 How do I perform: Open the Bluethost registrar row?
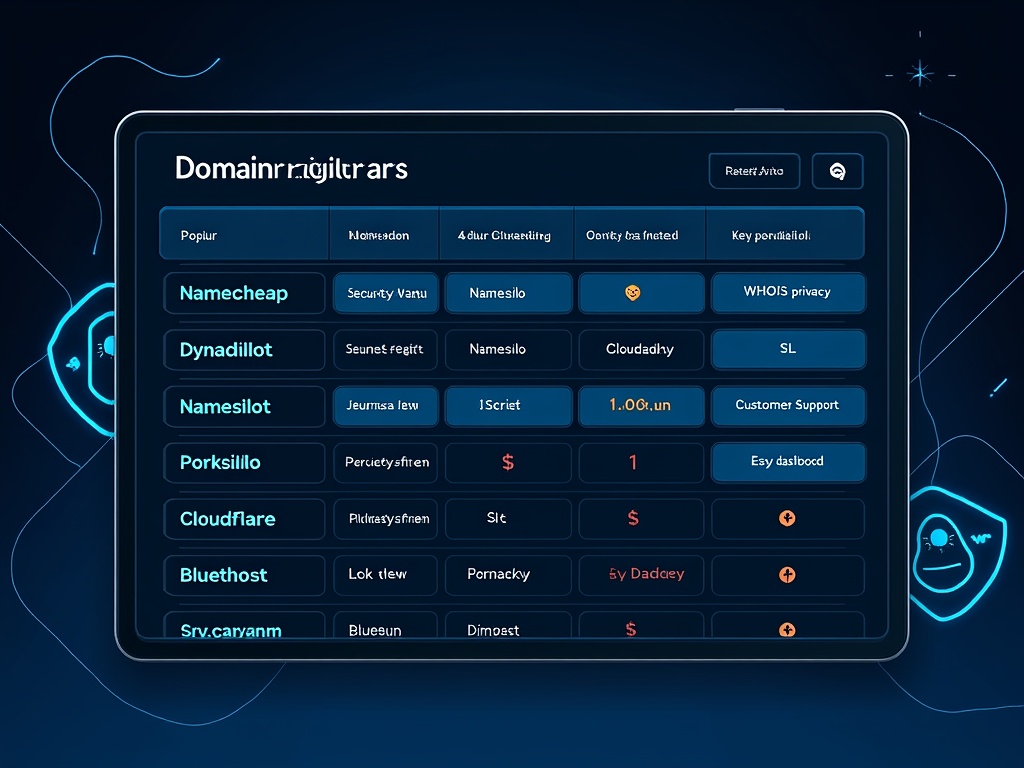click(x=244, y=575)
